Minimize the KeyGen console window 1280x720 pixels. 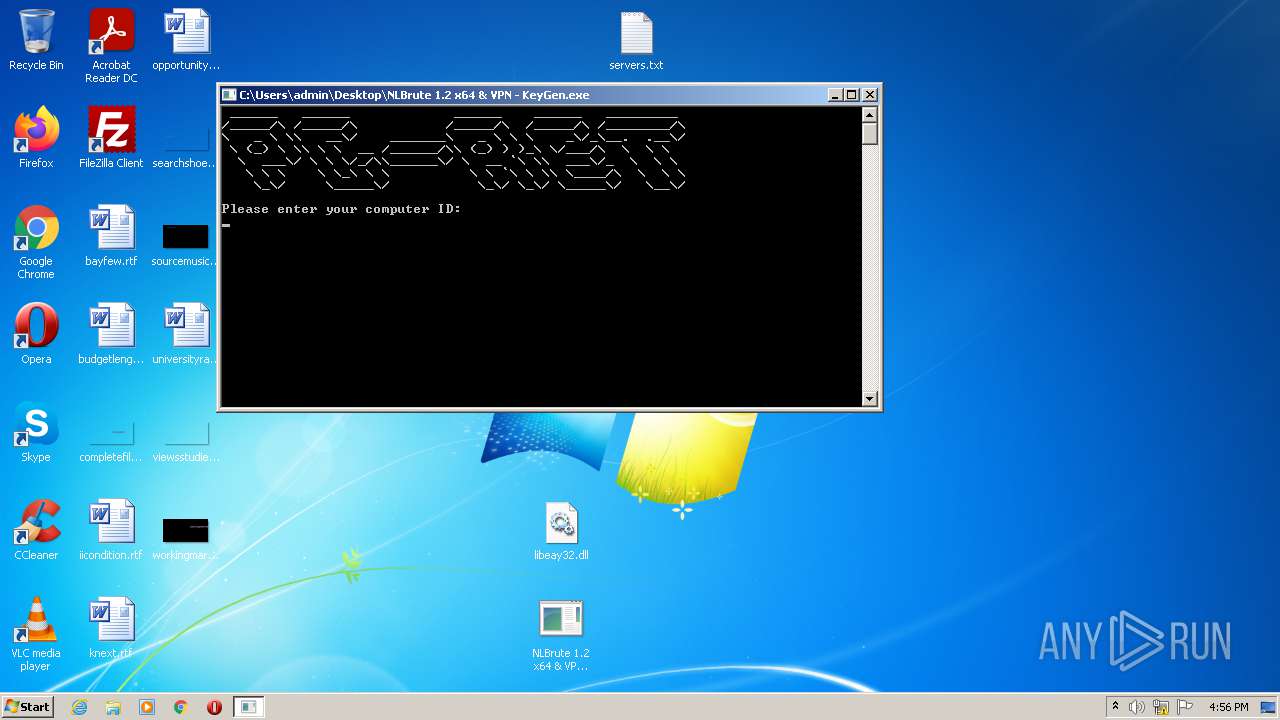coord(835,95)
